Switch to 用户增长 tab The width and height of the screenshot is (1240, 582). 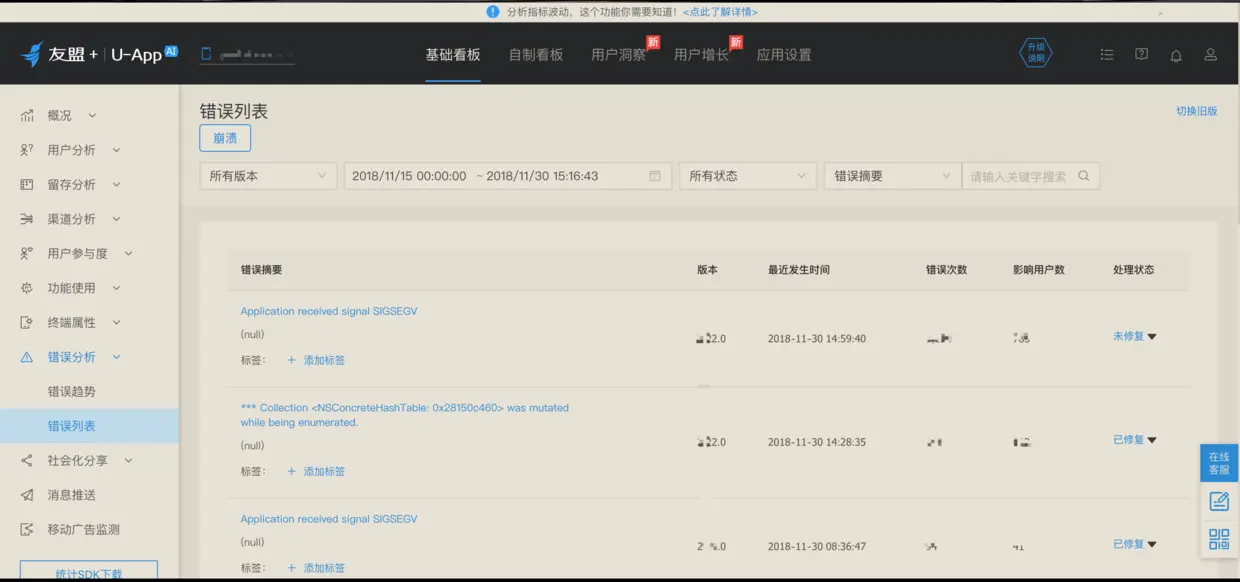pos(702,55)
